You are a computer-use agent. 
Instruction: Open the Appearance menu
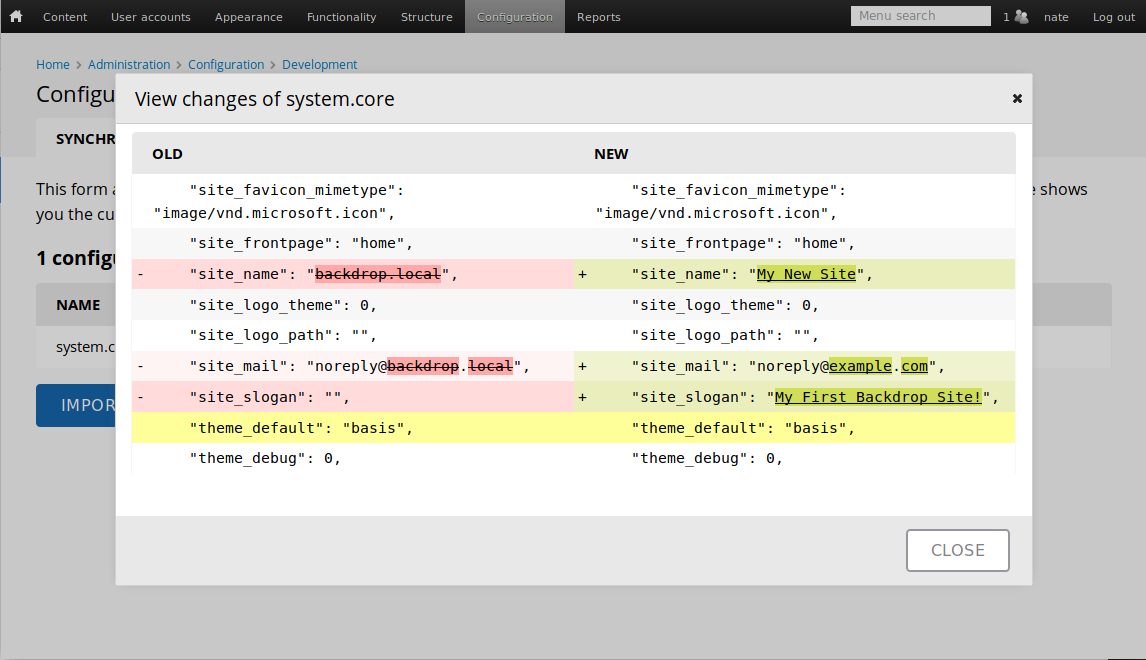coord(248,16)
